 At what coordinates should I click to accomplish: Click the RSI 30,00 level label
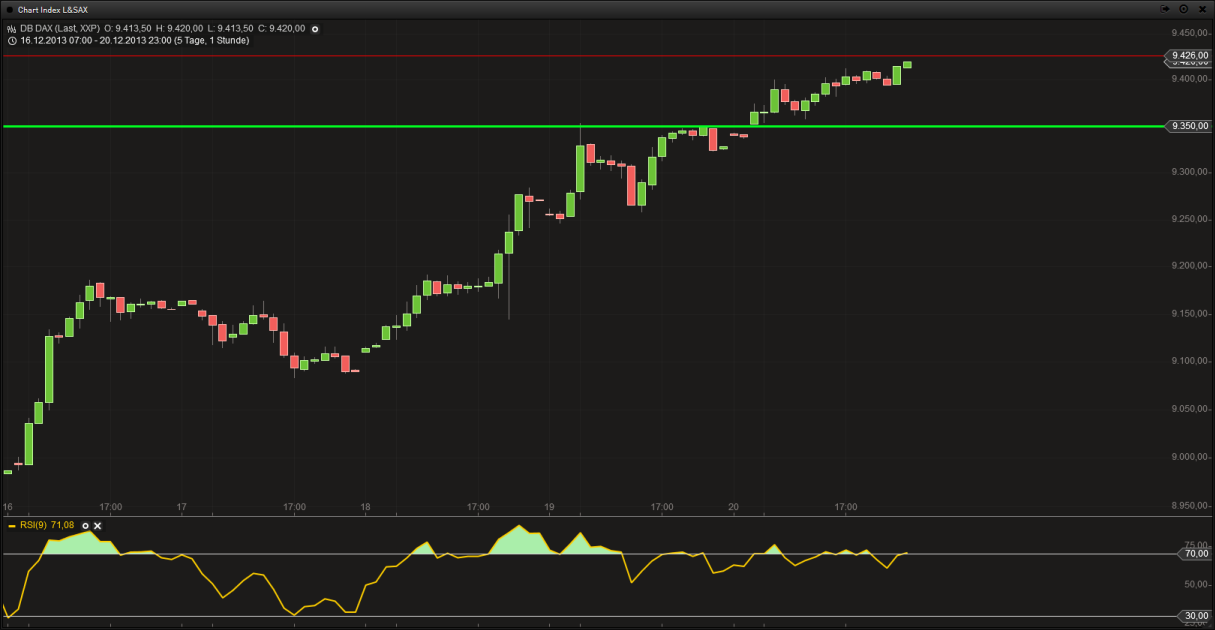tap(1196, 616)
